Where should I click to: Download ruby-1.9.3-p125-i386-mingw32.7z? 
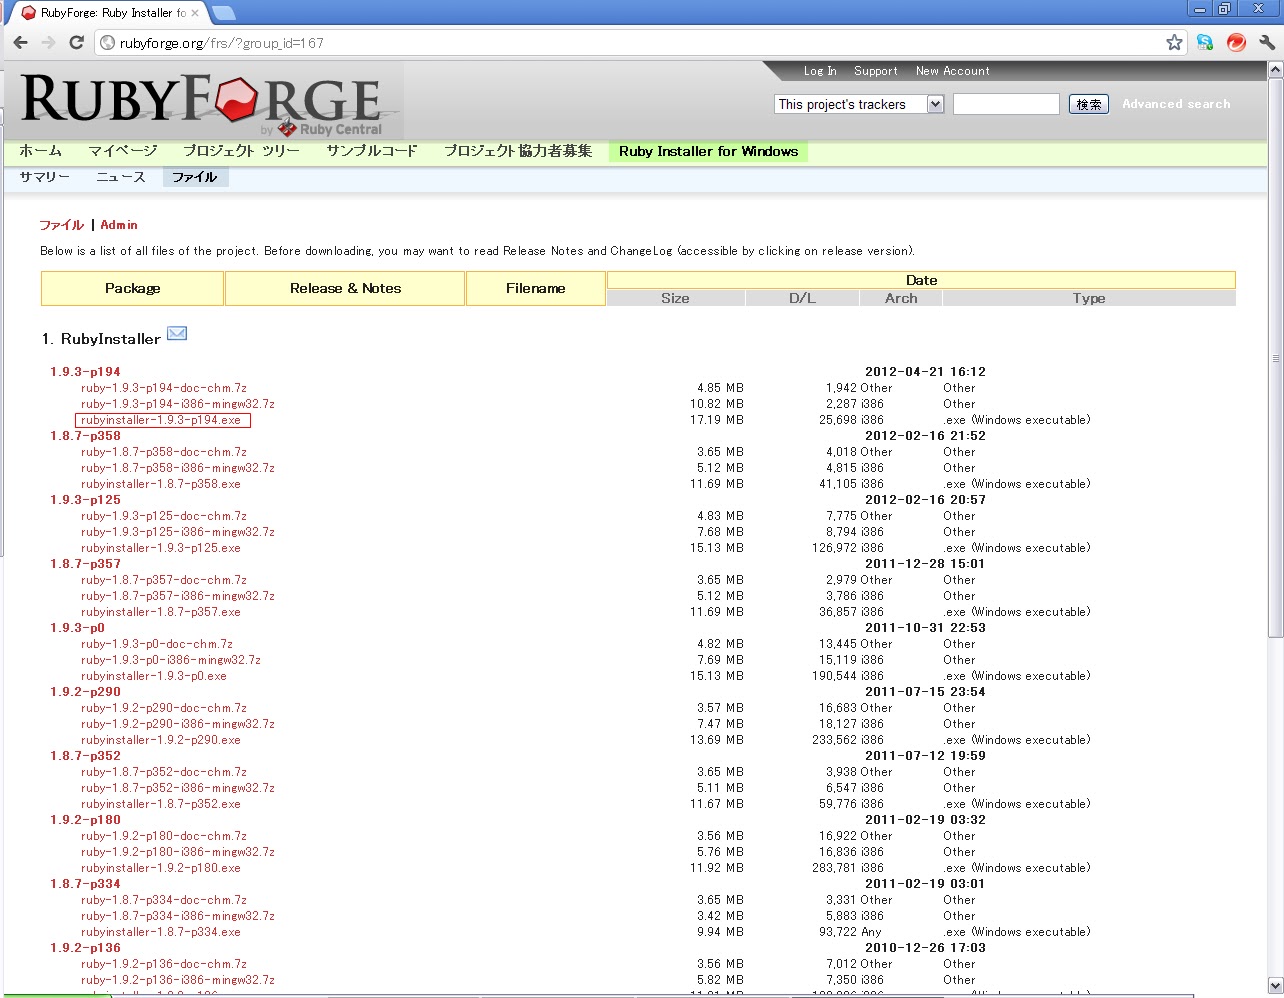point(178,532)
